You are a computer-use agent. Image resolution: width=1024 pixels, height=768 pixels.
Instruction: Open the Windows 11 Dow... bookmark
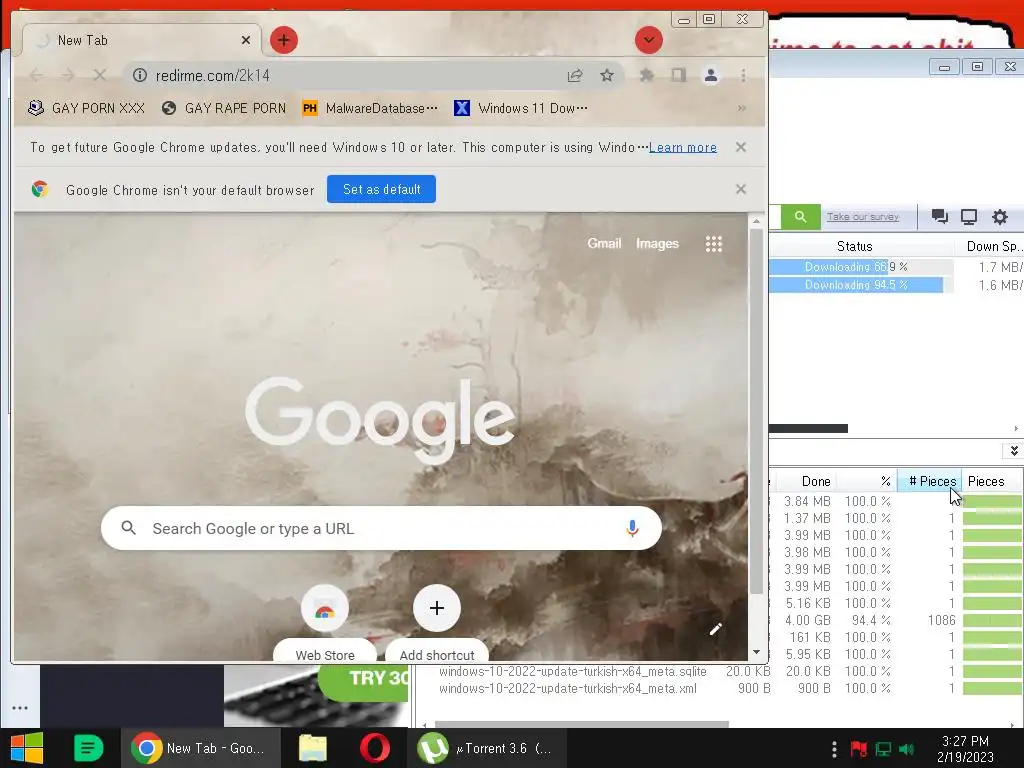(520, 108)
